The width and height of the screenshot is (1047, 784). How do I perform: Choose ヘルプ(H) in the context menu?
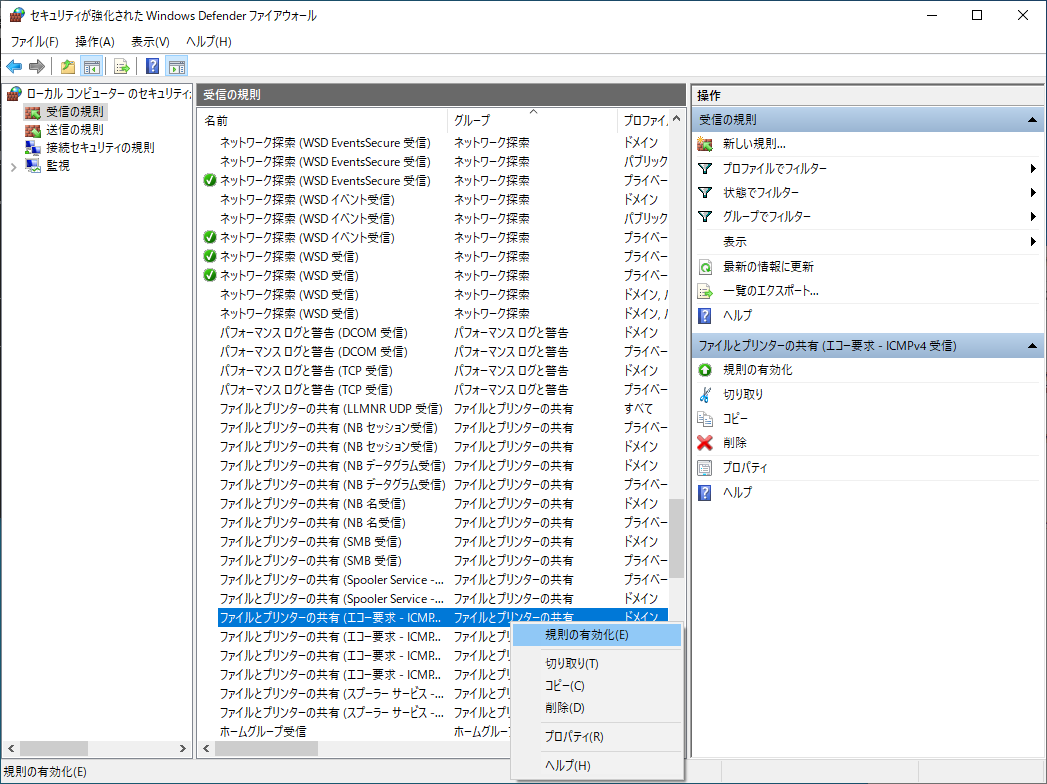[x=597, y=765]
